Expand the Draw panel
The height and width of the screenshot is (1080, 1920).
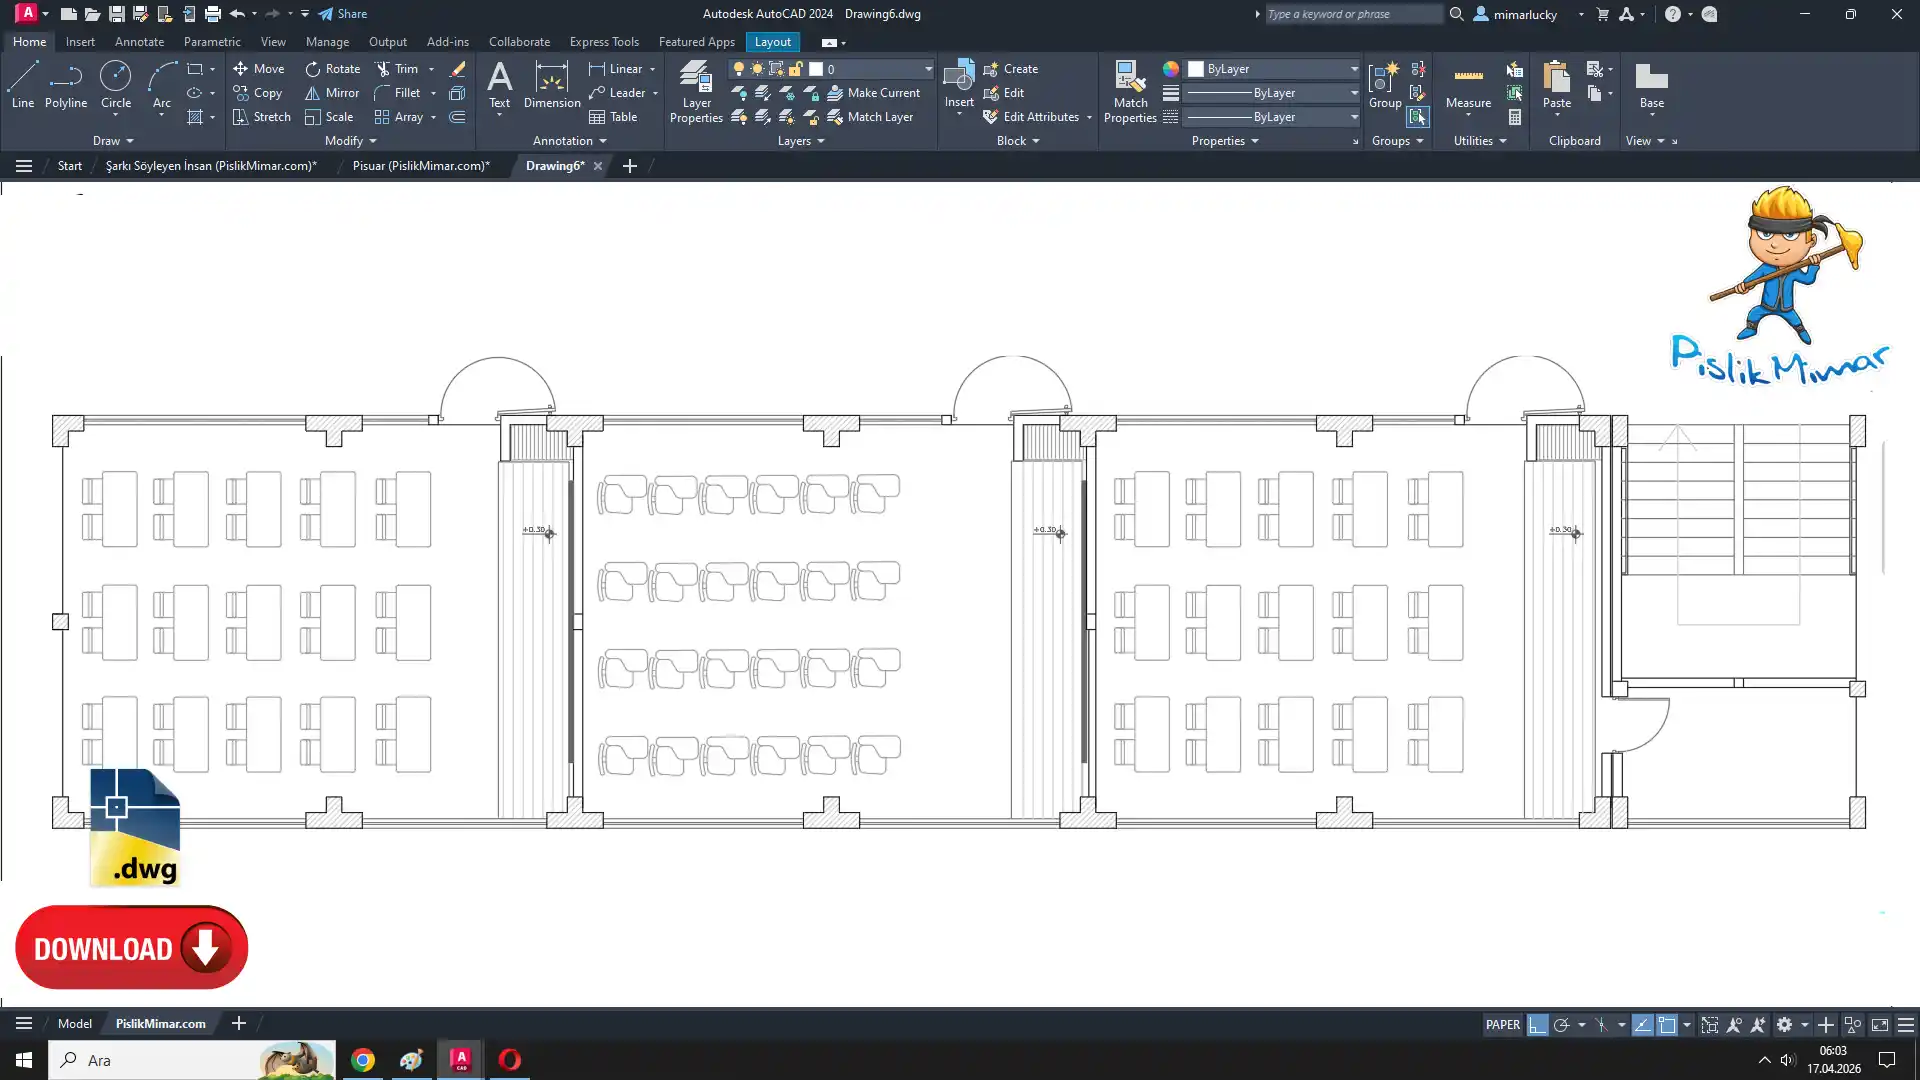[x=113, y=141]
